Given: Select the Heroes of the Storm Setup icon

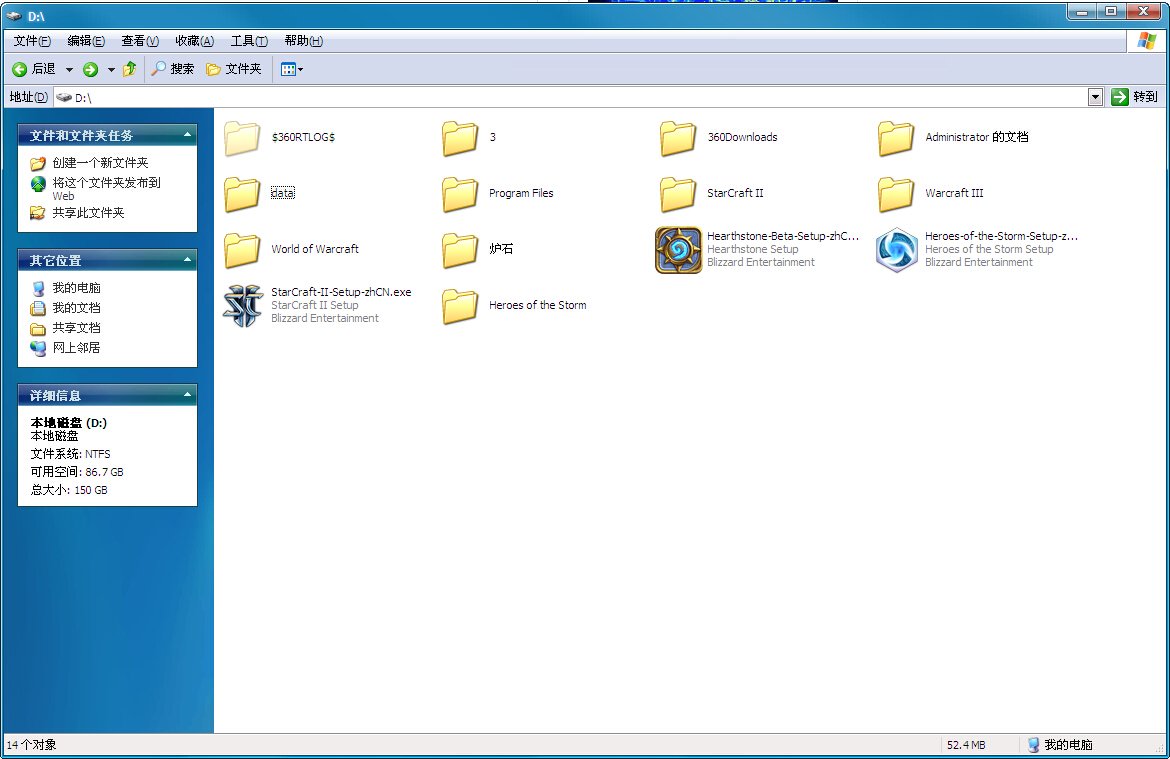Looking at the screenshot, I should tap(896, 250).
